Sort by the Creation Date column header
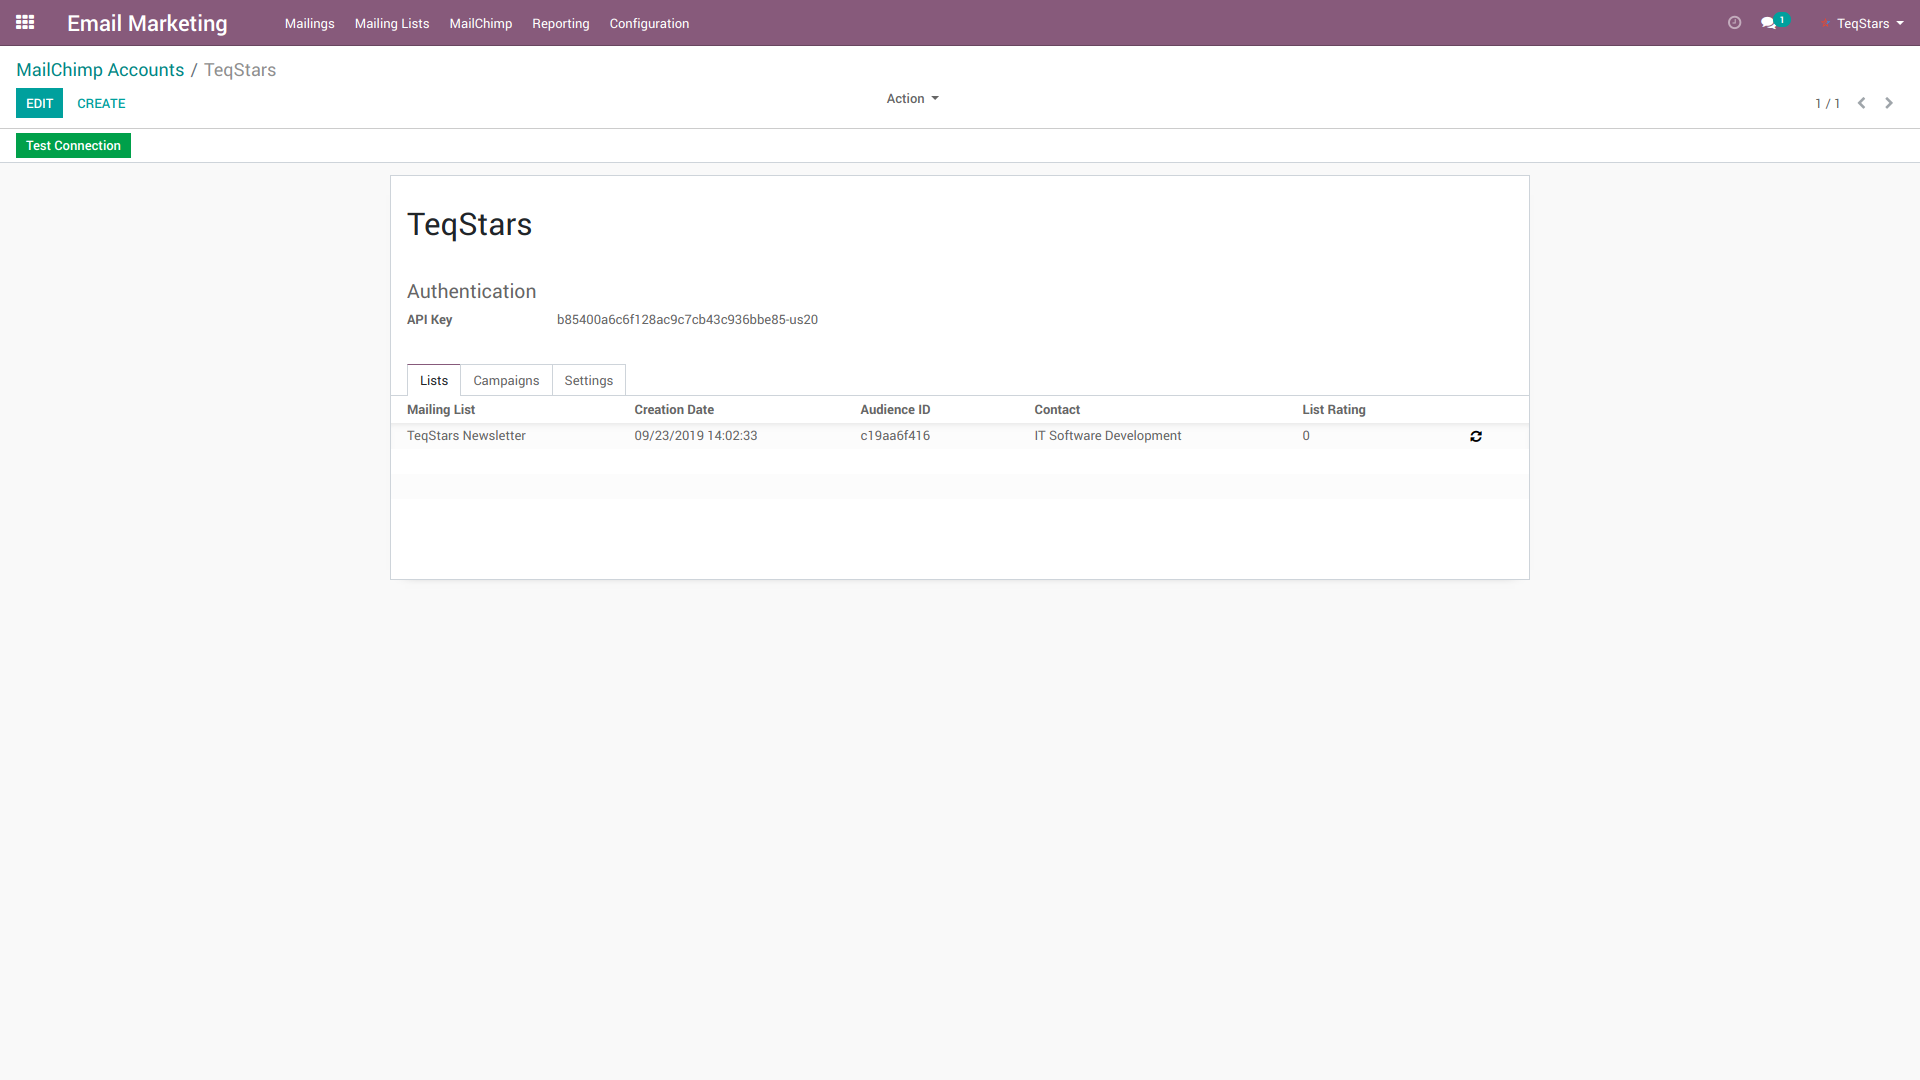The image size is (1920, 1080). pyautogui.click(x=673, y=410)
